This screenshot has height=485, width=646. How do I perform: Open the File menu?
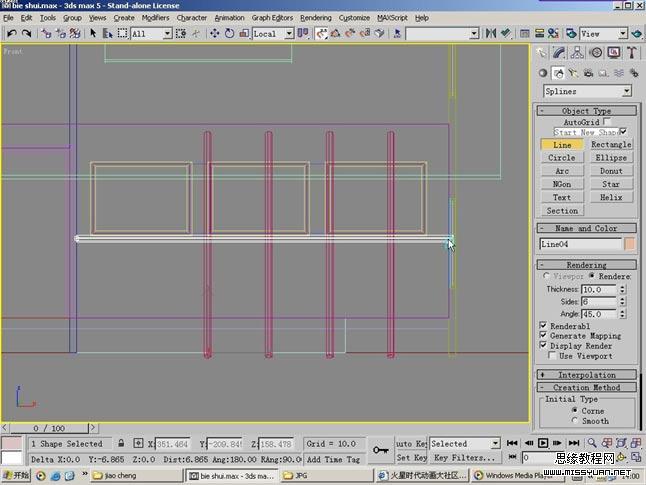click(x=8, y=18)
